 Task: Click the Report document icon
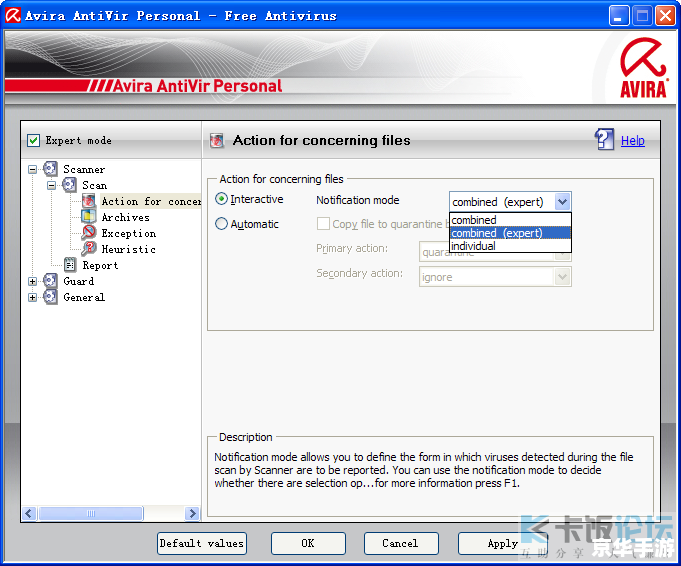[x=70, y=265]
